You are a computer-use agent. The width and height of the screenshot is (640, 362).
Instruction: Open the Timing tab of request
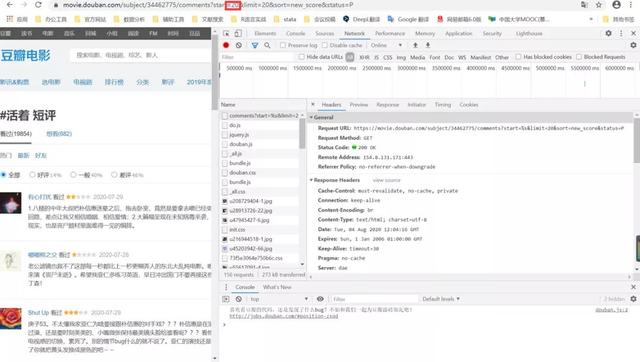(442, 105)
